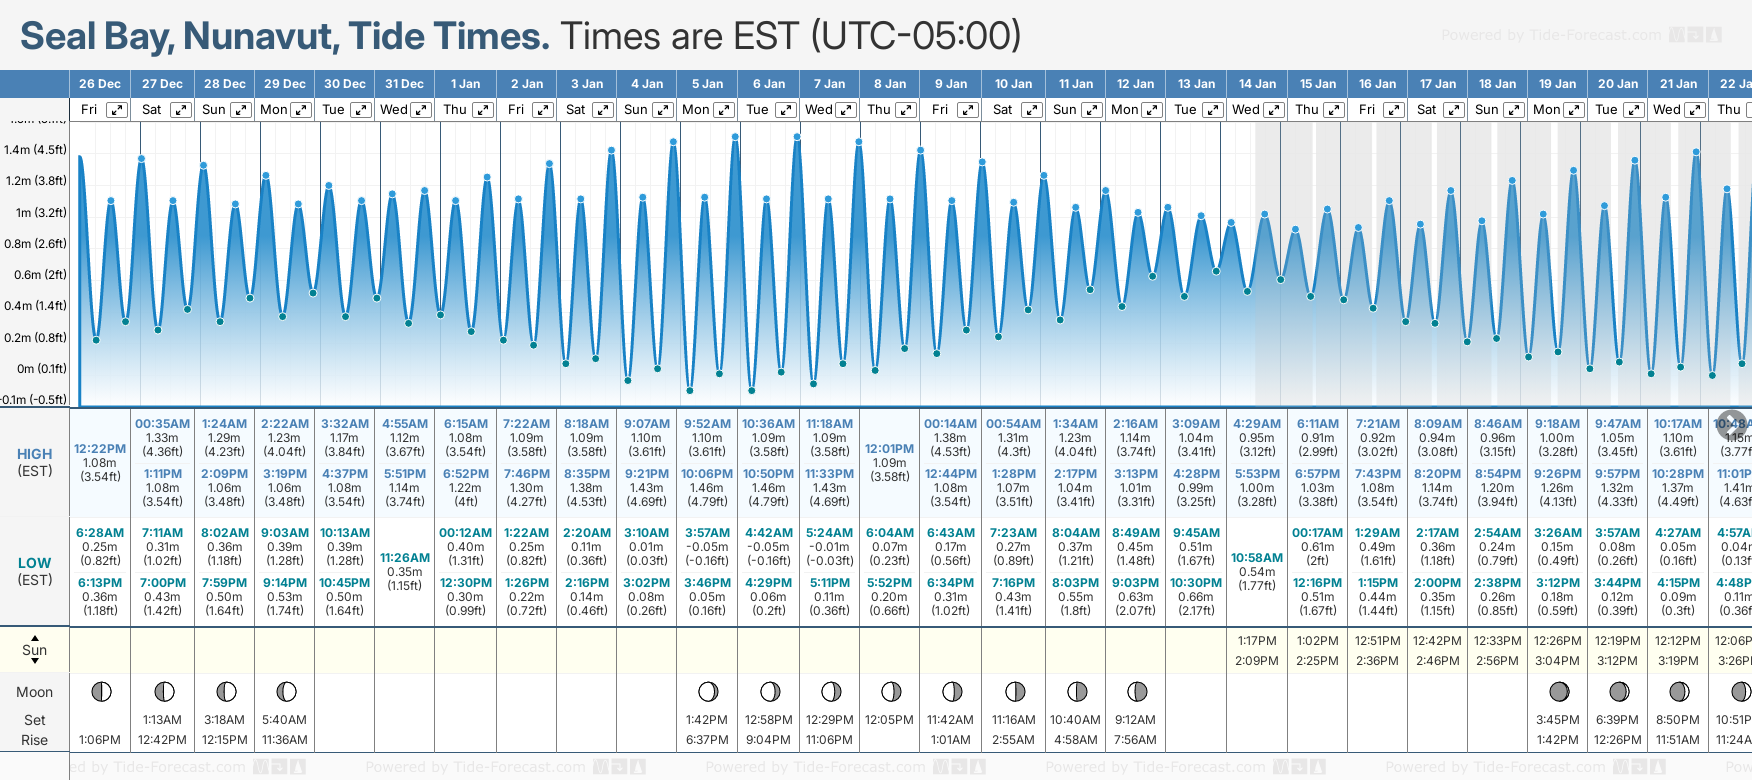Click the moon phase icon under 26 Dec
This screenshot has width=1752, height=780.
pos(101,691)
